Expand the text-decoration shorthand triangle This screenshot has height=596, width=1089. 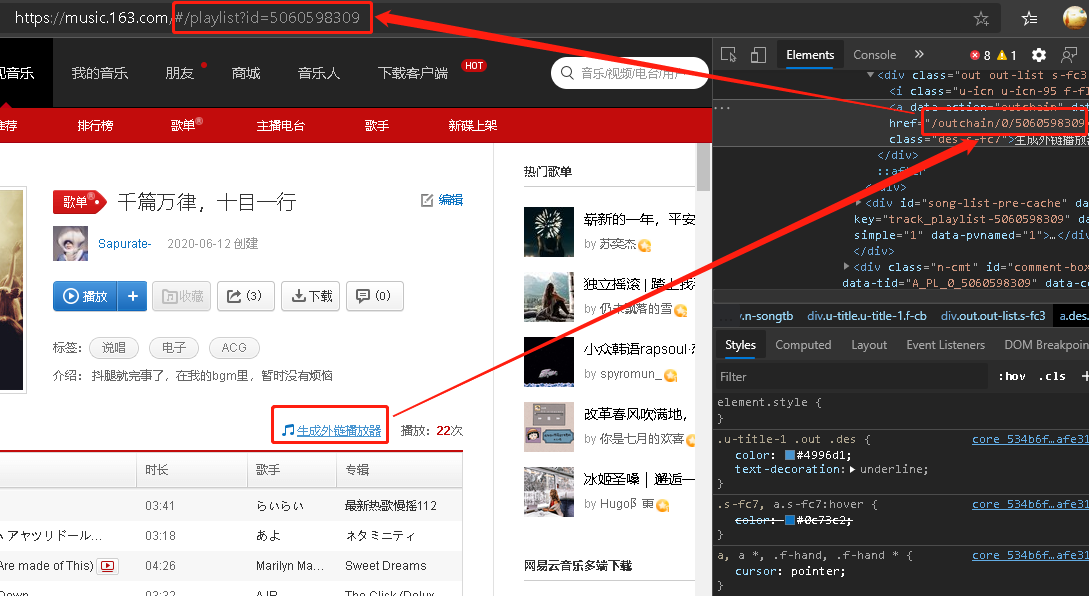coord(852,470)
